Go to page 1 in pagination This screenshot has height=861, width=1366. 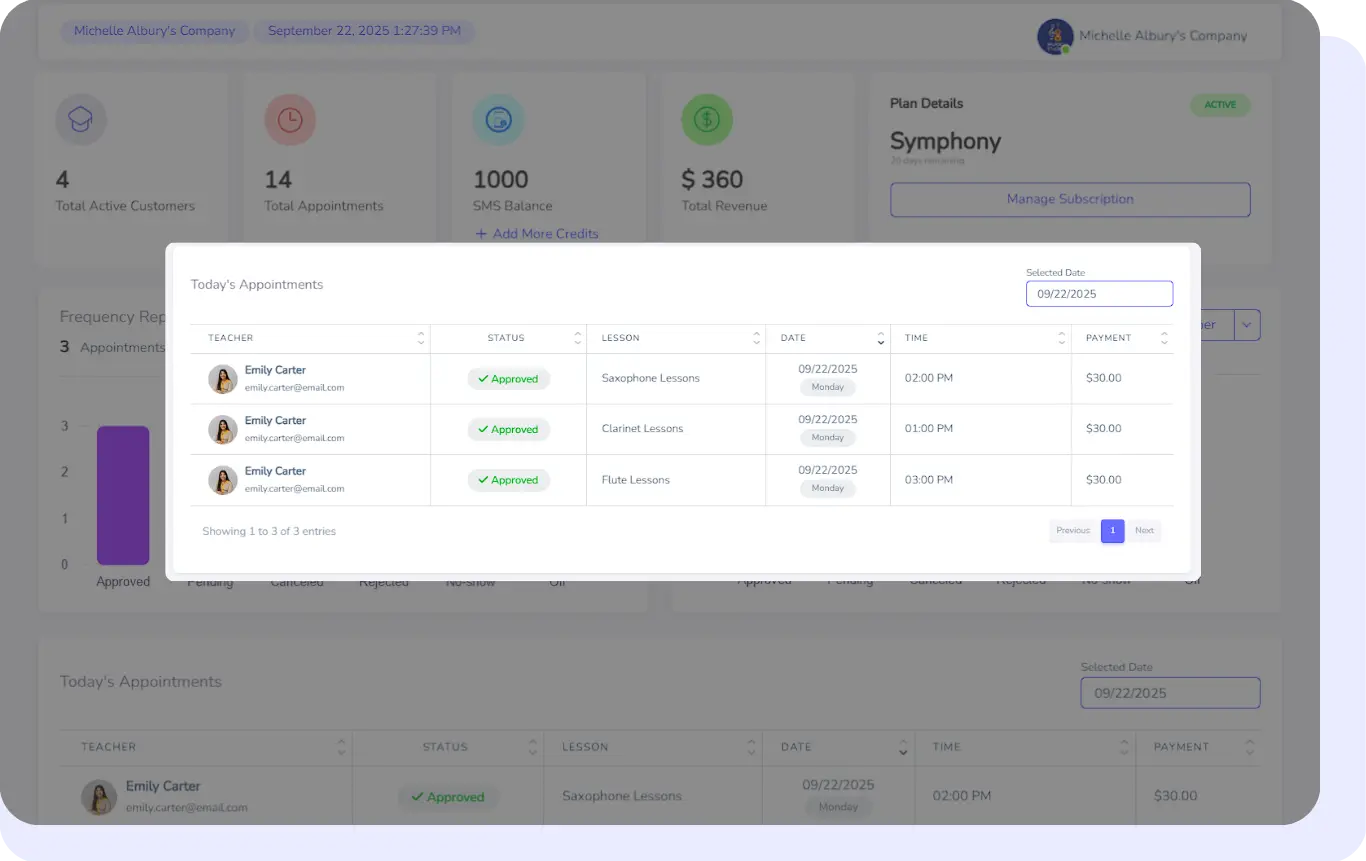tap(1112, 531)
